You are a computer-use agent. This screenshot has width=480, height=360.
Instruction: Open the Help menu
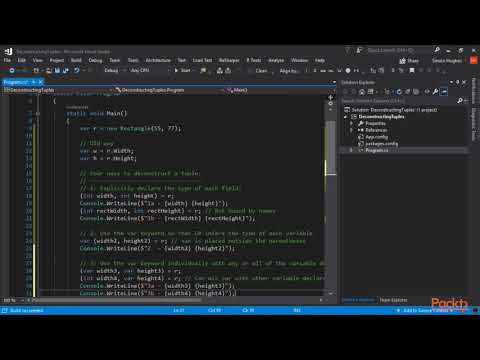[x=320, y=60]
